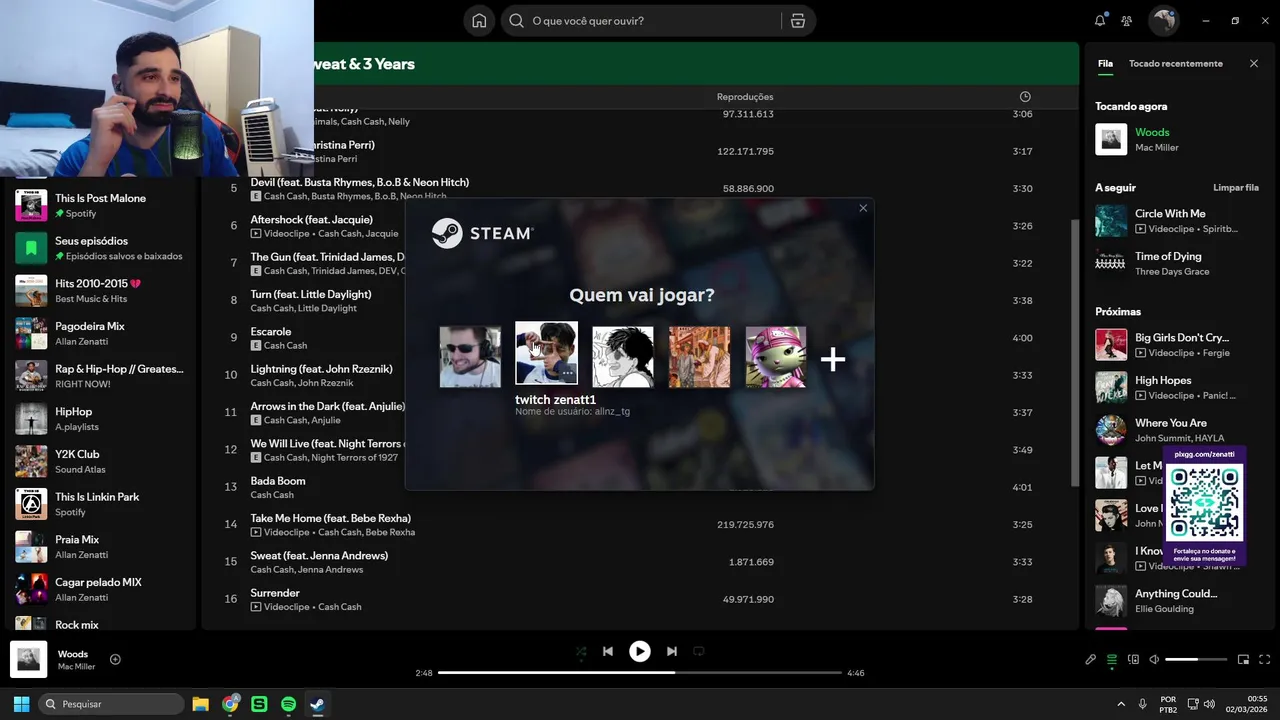The width and height of the screenshot is (1280, 720).
Task: Select Steam account with manga sketch avatar
Action: (623, 357)
